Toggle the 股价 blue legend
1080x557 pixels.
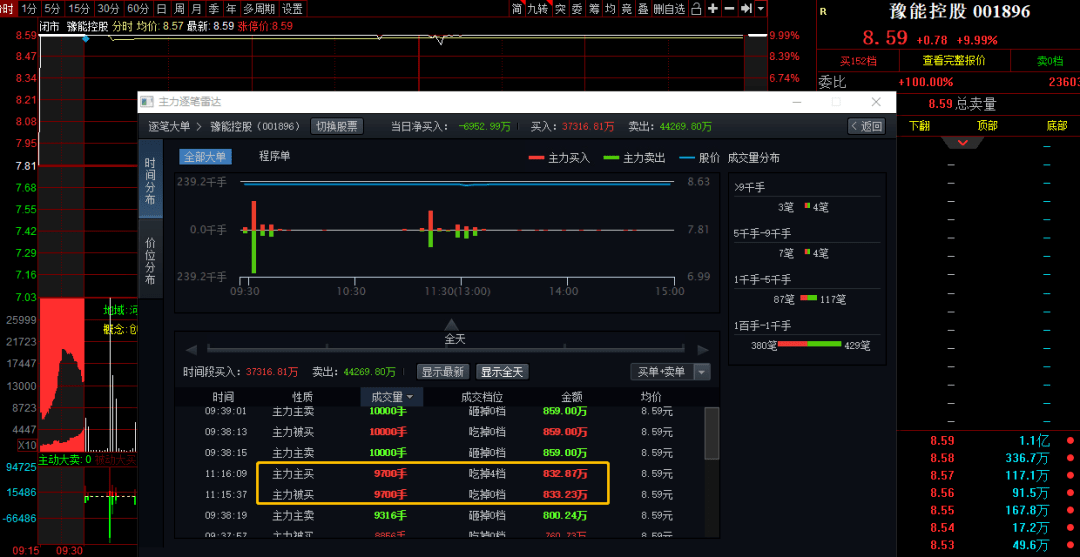click(x=700, y=158)
